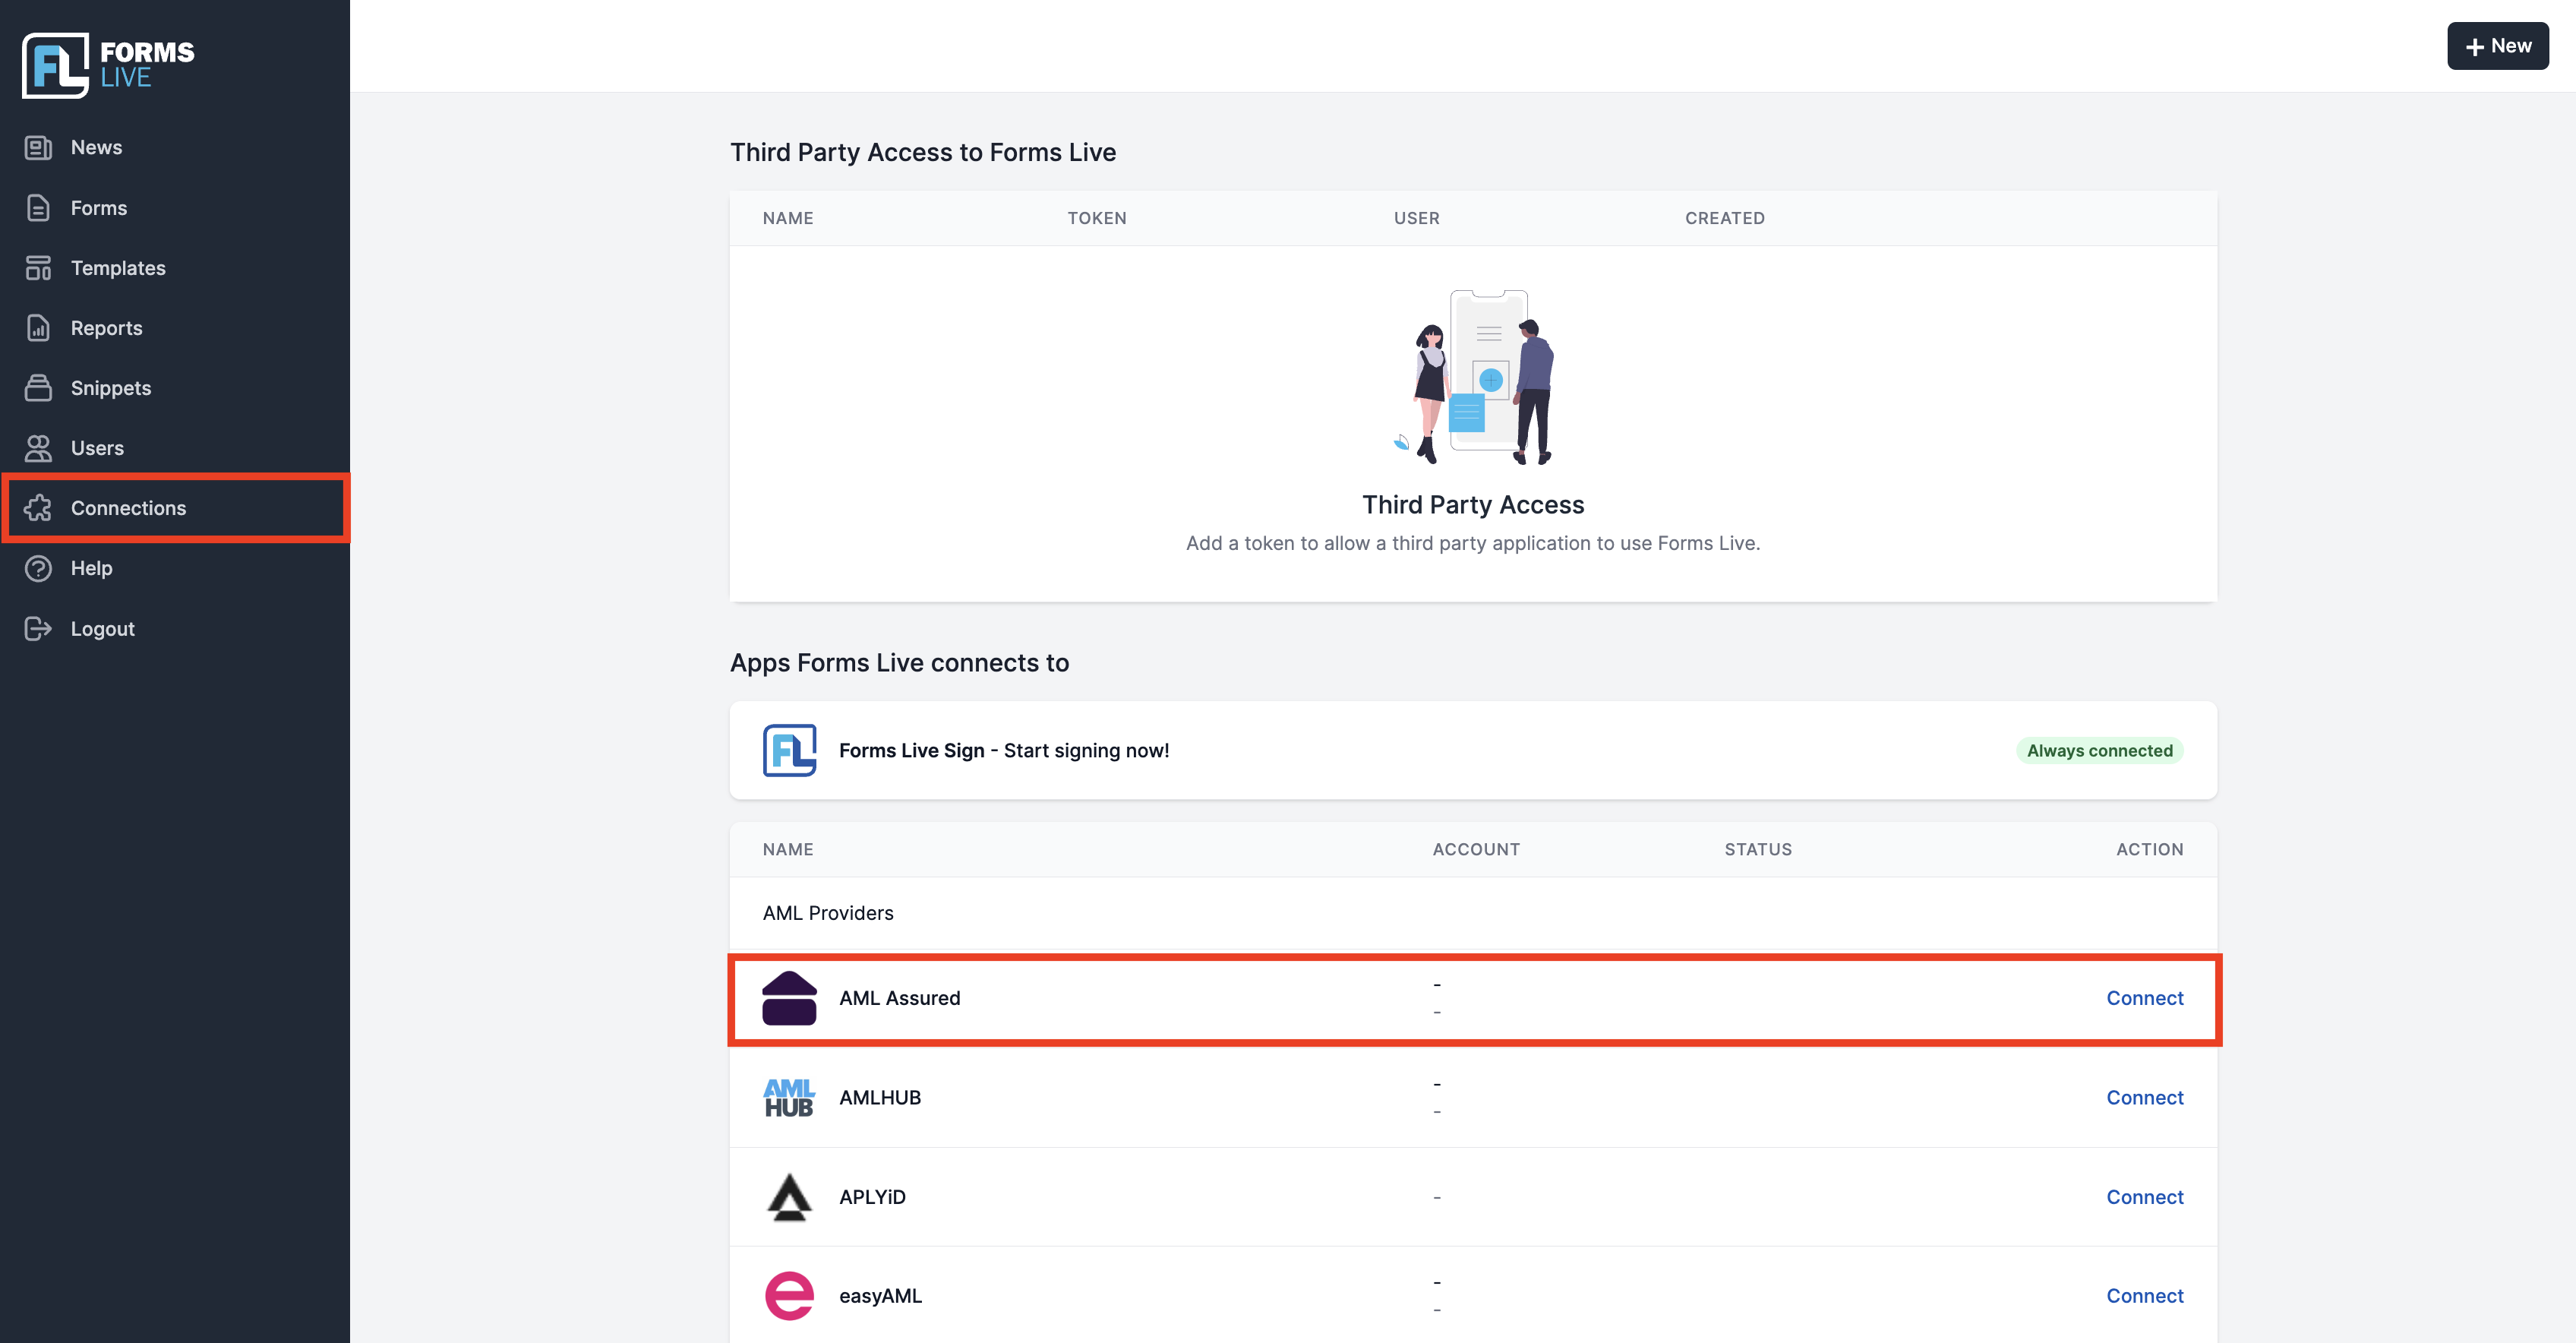Connect the AMLHUB provider
The image size is (2576, 1343).
pyautogui.click(x=2144, y=1097)
